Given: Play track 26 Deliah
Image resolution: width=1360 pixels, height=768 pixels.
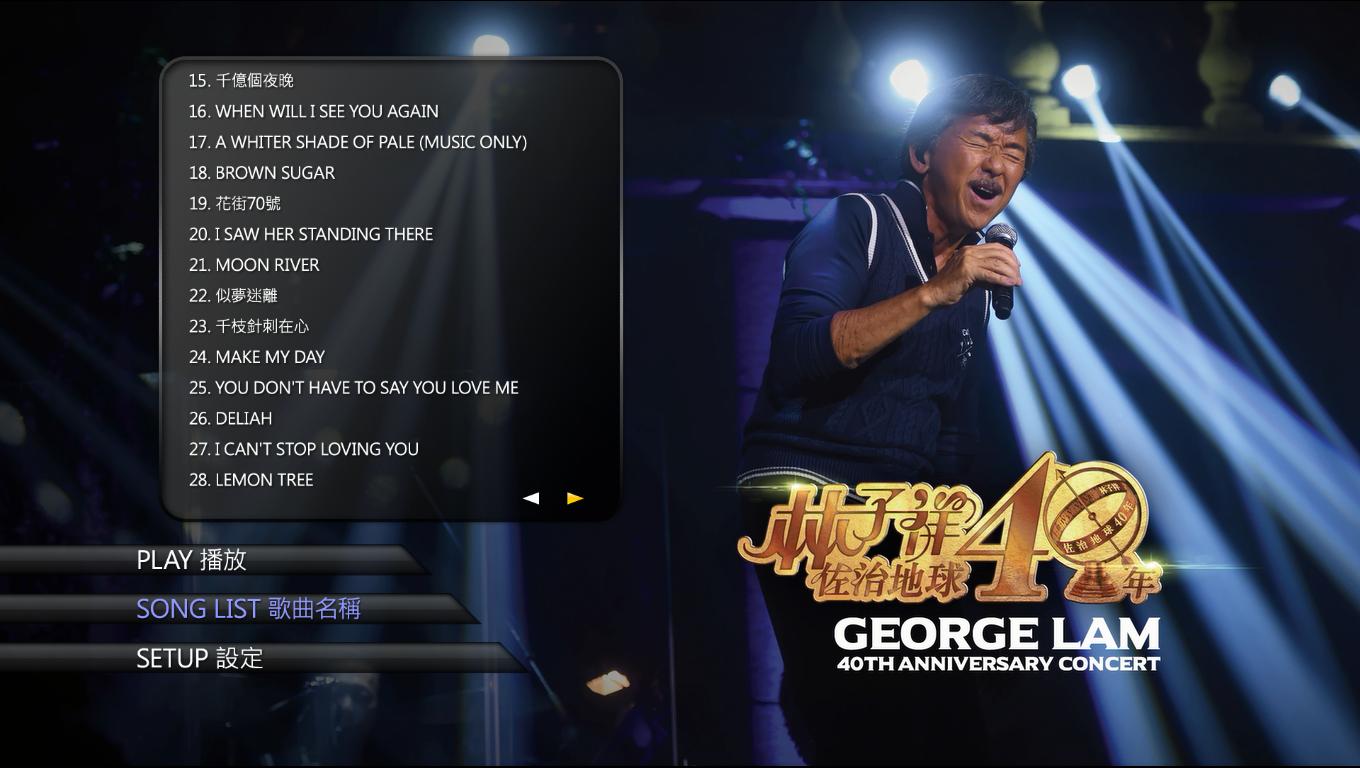Looking at the screenshot, I should tap(230, 418).
